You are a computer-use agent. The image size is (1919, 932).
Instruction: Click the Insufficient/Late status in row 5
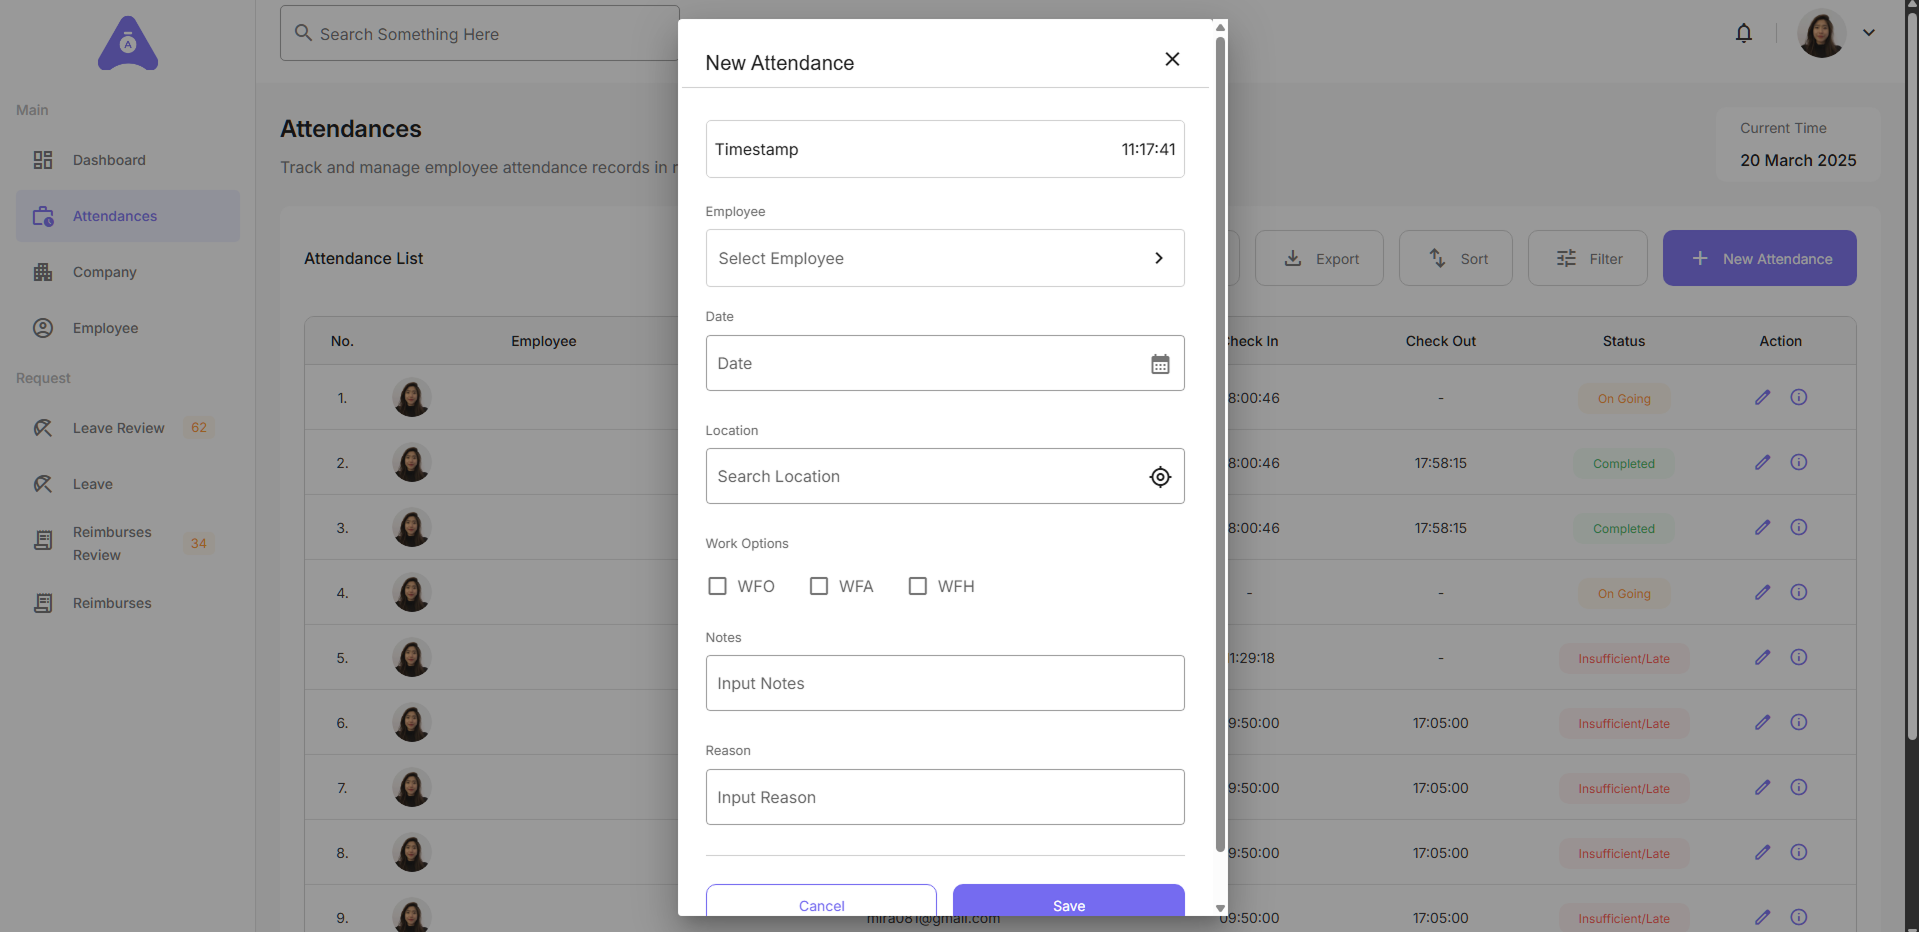click(1624, 659)
